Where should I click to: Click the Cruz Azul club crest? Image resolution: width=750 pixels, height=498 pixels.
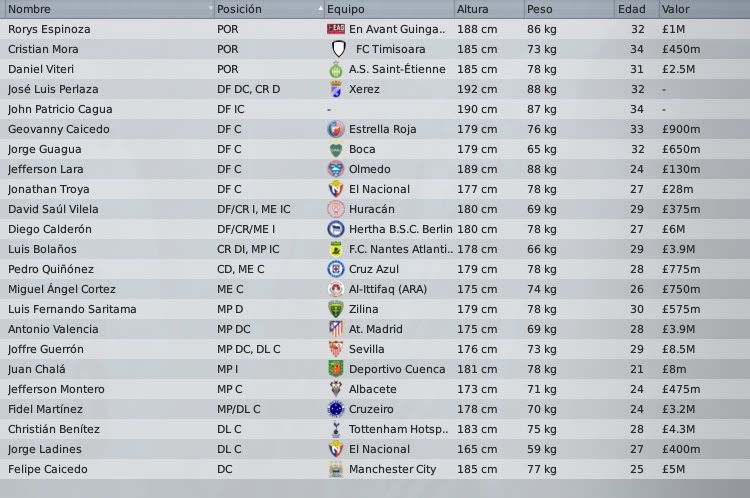tap(336, 269)
